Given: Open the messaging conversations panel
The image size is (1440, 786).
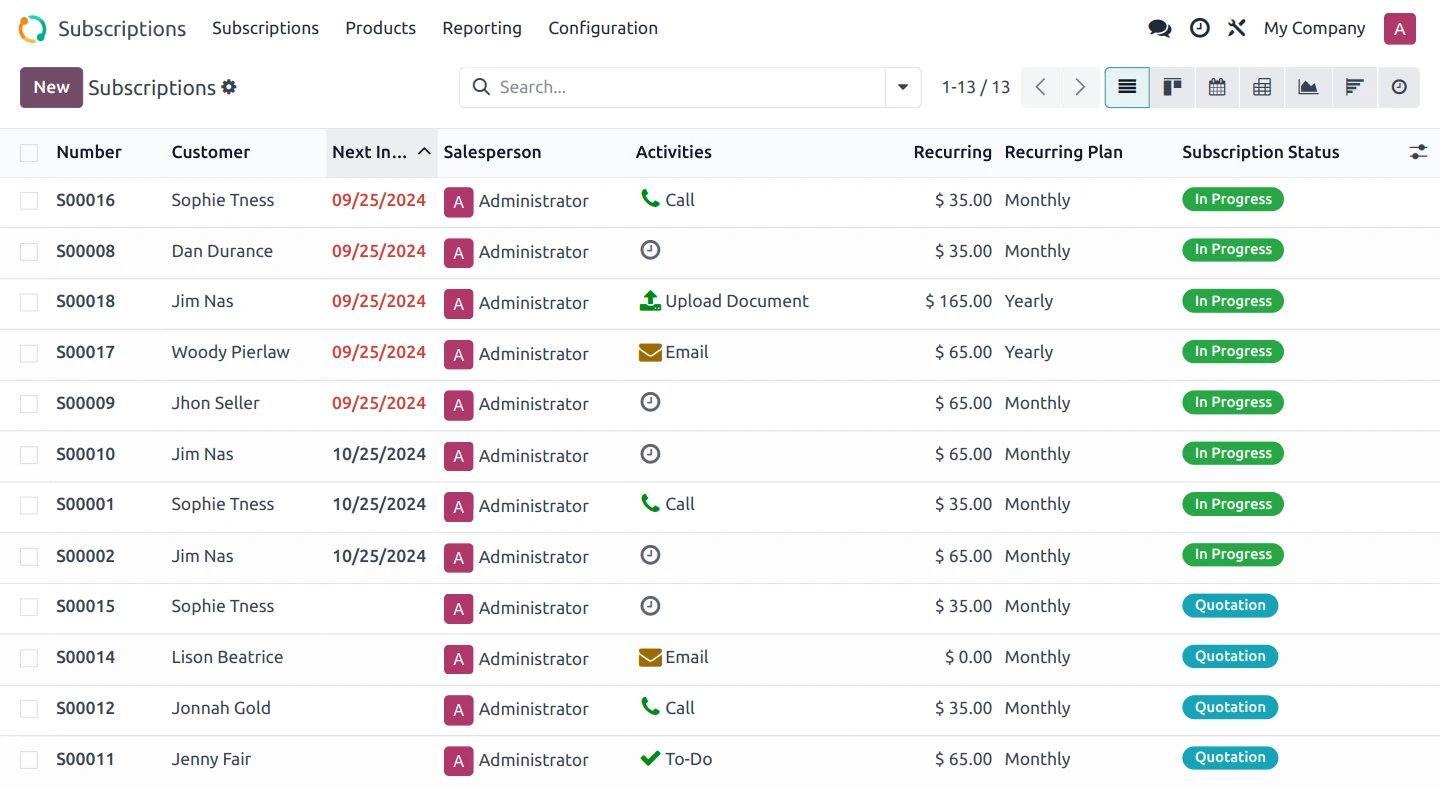Looking at the screenshot, I should pyautogui.click(x=1159, y=28).
